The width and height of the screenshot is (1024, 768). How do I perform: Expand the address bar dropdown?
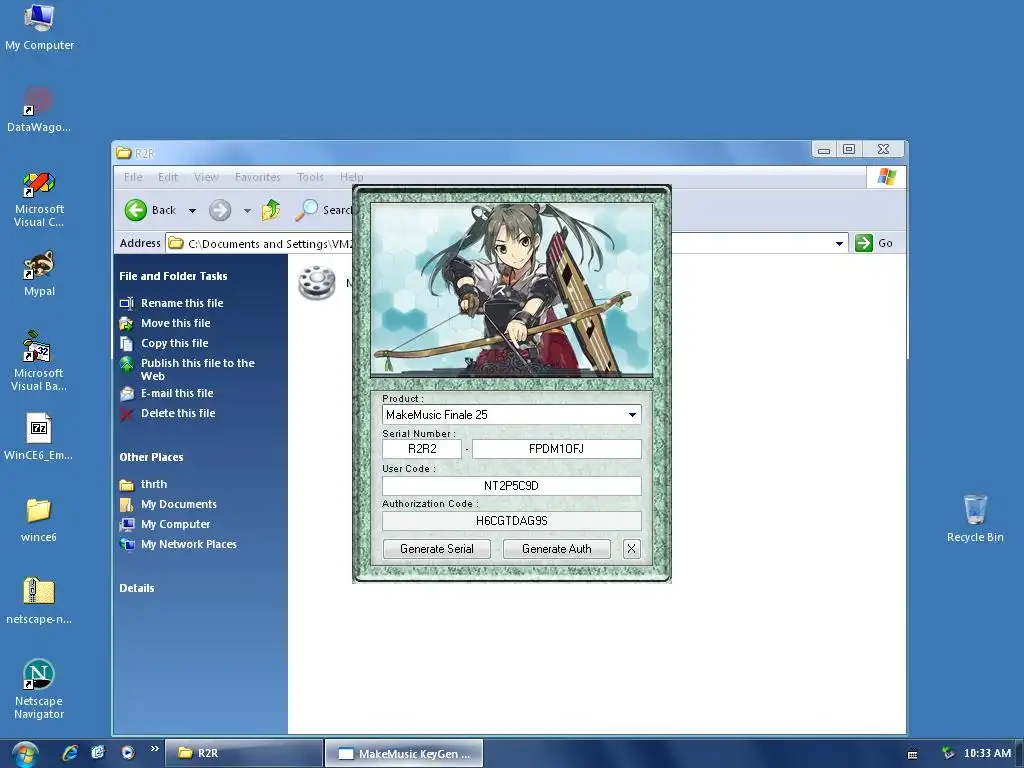(839, 244)
